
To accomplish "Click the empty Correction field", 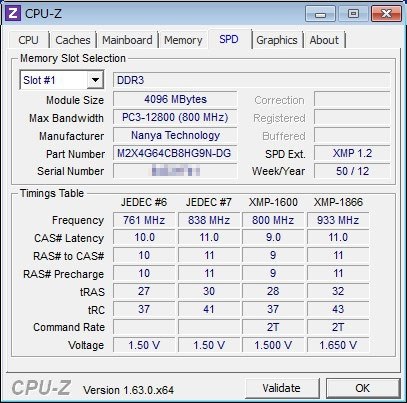I will (x=352, y=99).
